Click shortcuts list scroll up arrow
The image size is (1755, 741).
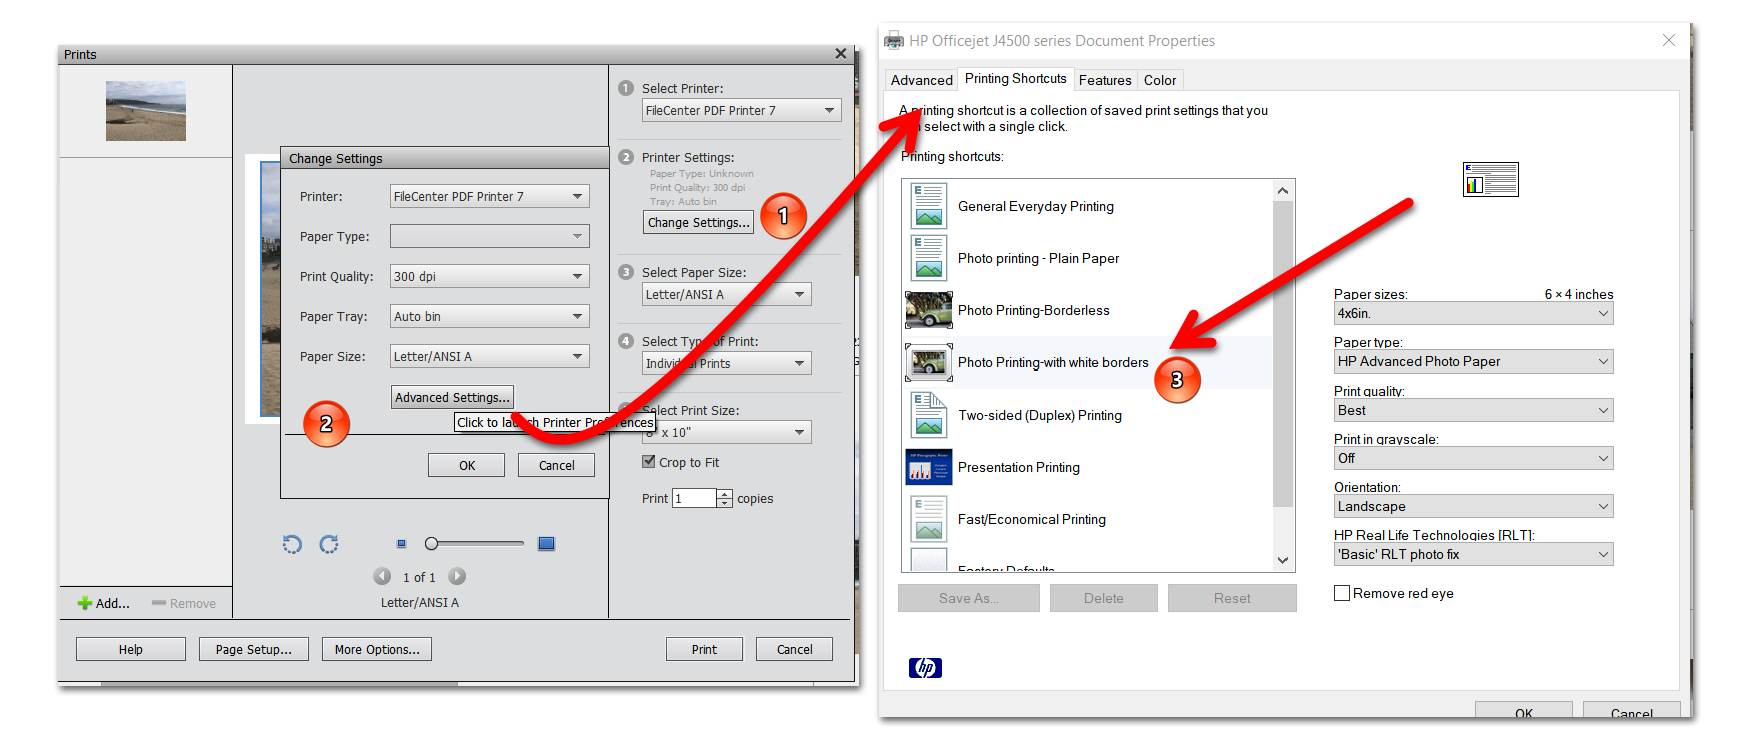tap(1283, 190)
